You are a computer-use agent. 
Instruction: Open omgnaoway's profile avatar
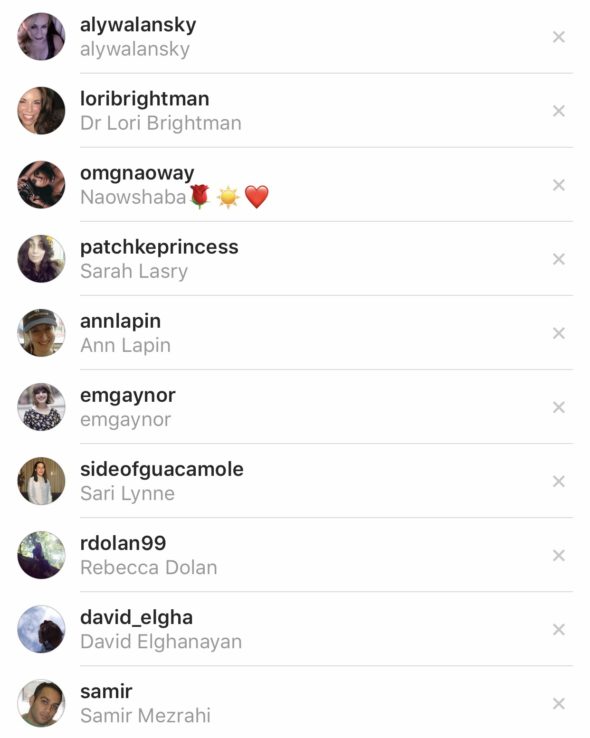[x=41, y=185]
